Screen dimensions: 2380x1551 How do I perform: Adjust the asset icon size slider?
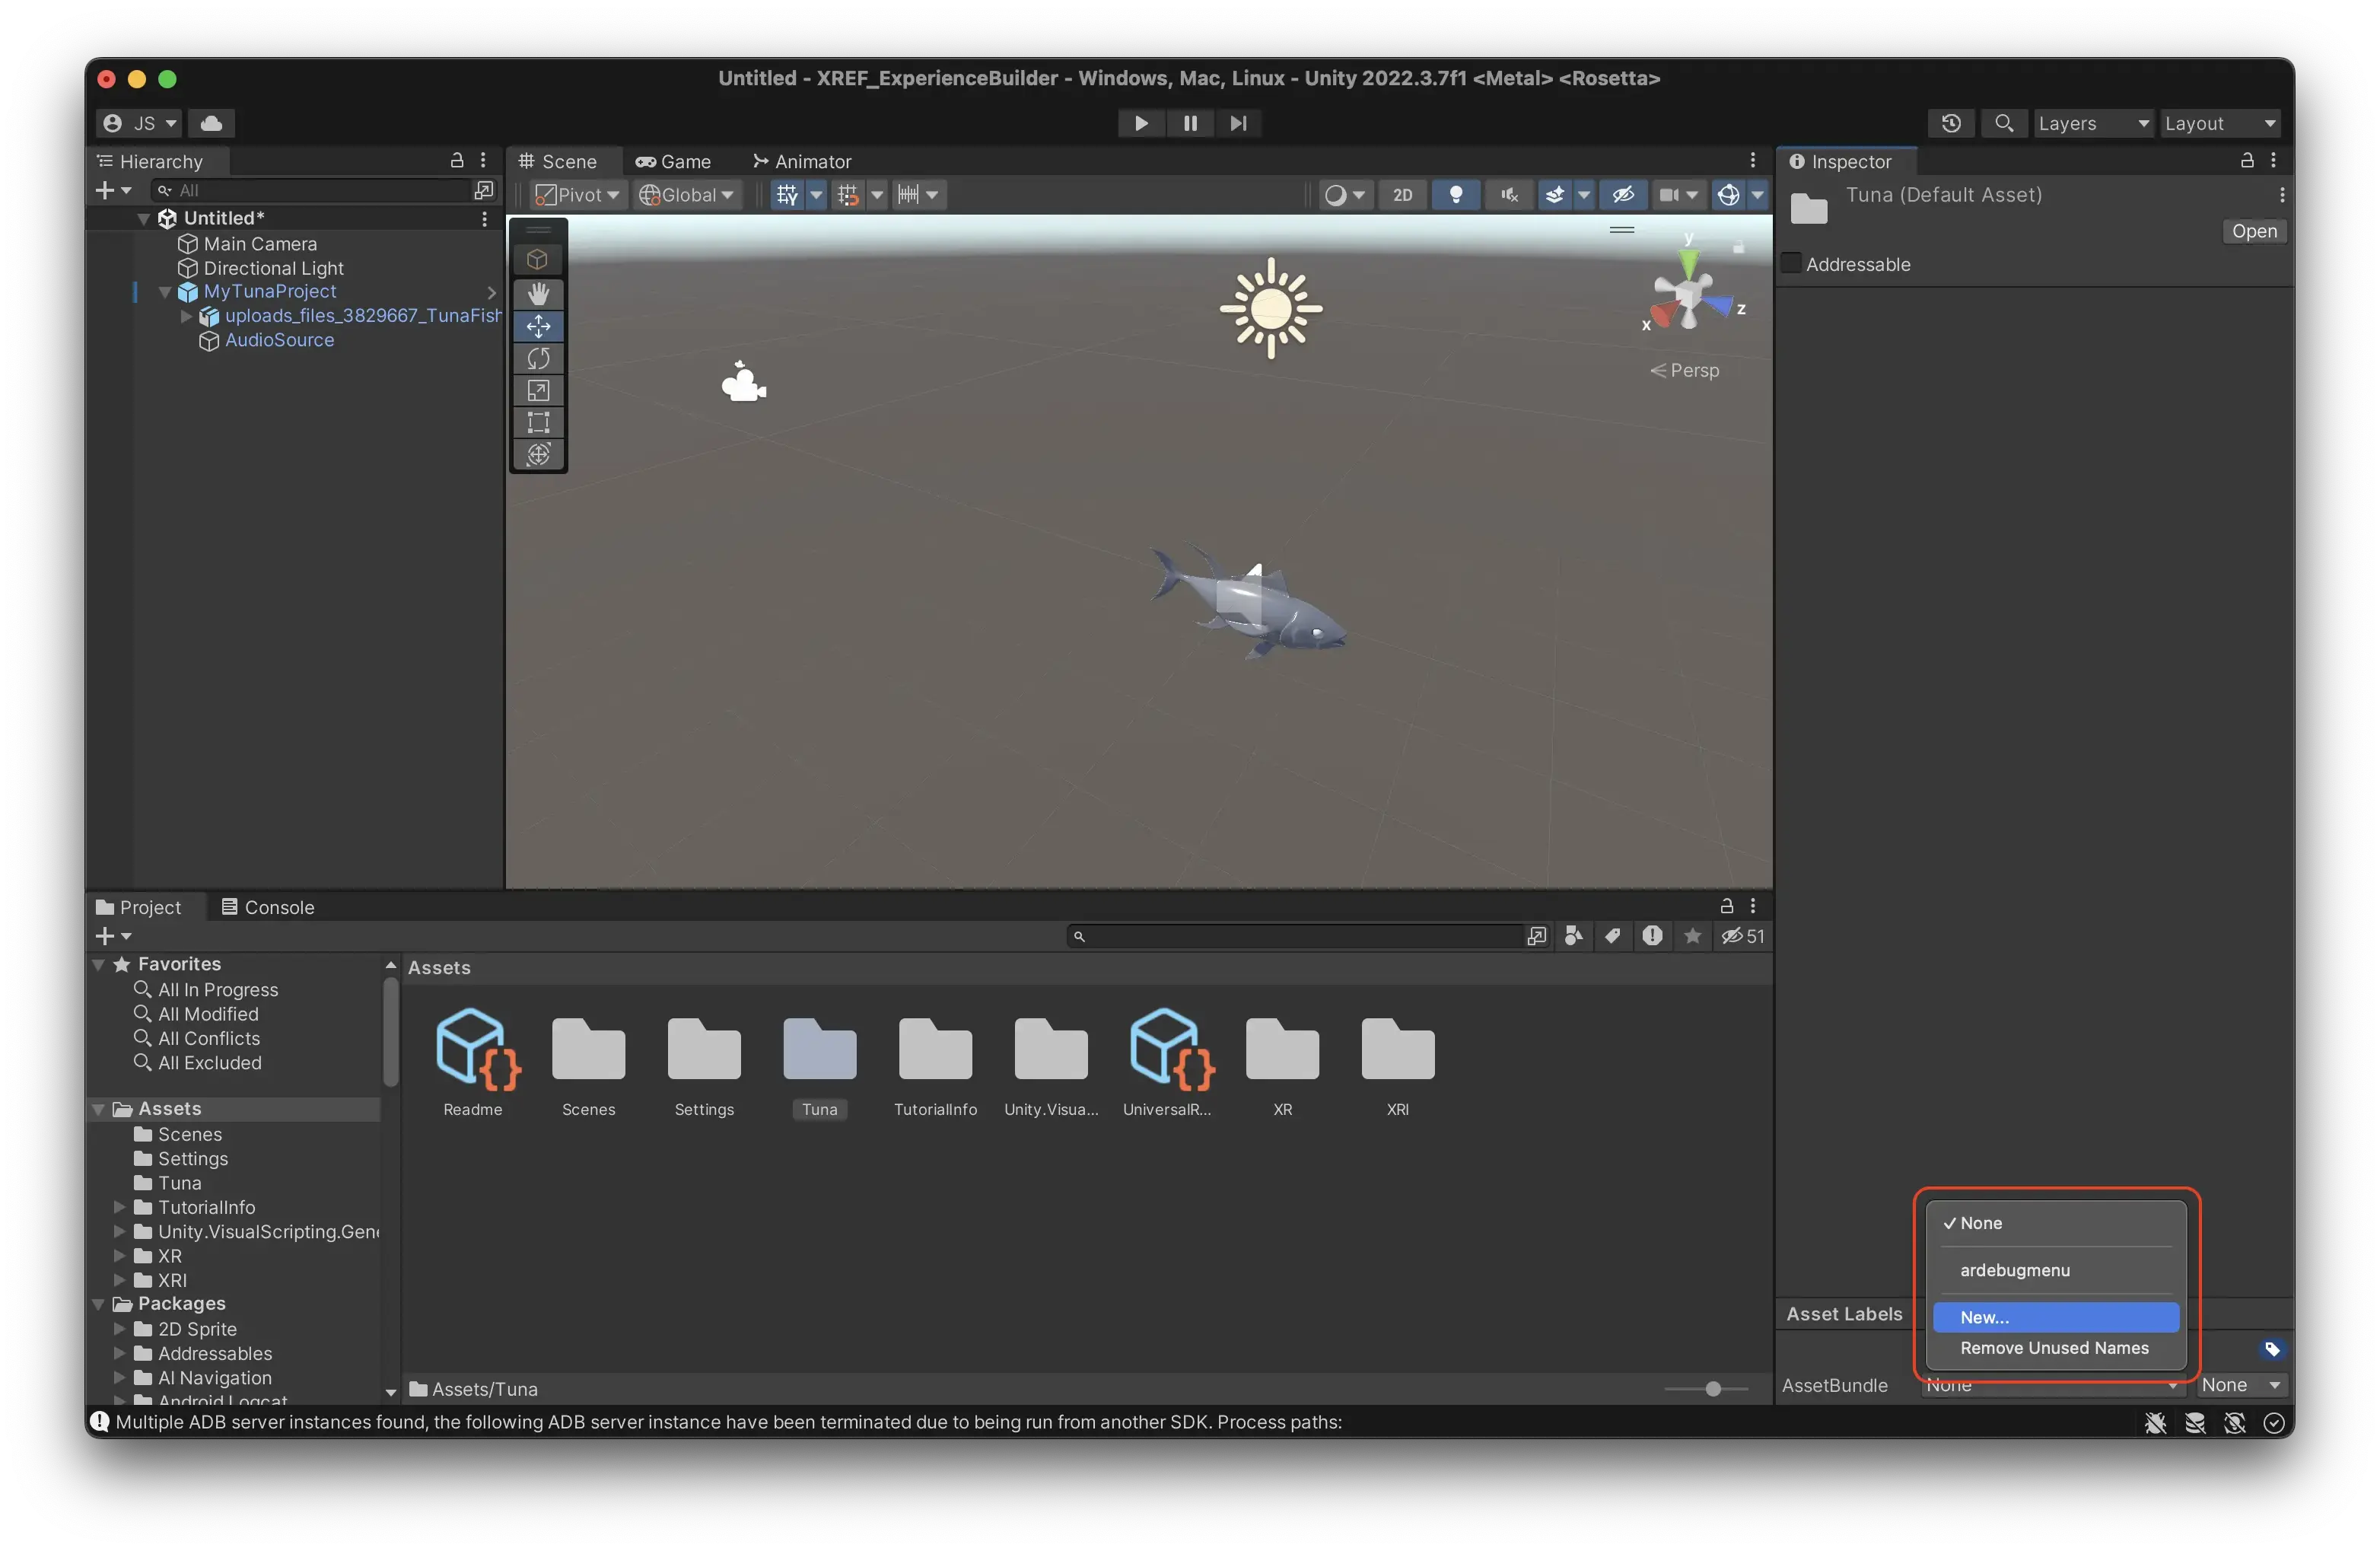[x=1712, y=1389]
